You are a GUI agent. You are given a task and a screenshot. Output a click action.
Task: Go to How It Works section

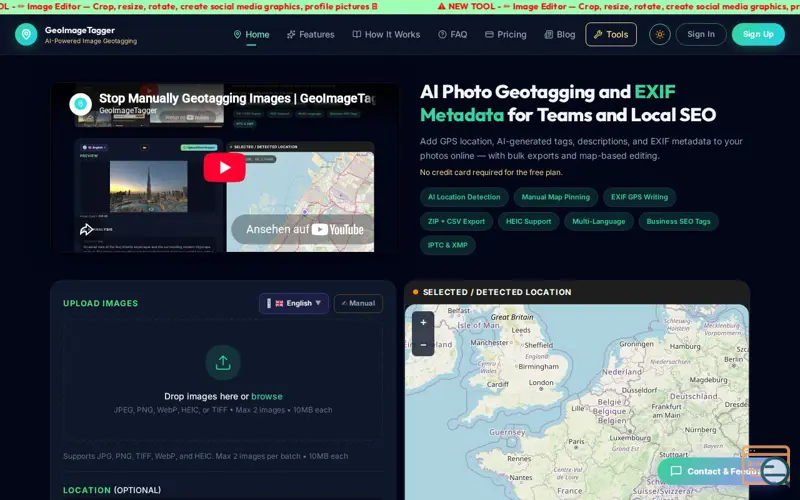pos(386,35)
